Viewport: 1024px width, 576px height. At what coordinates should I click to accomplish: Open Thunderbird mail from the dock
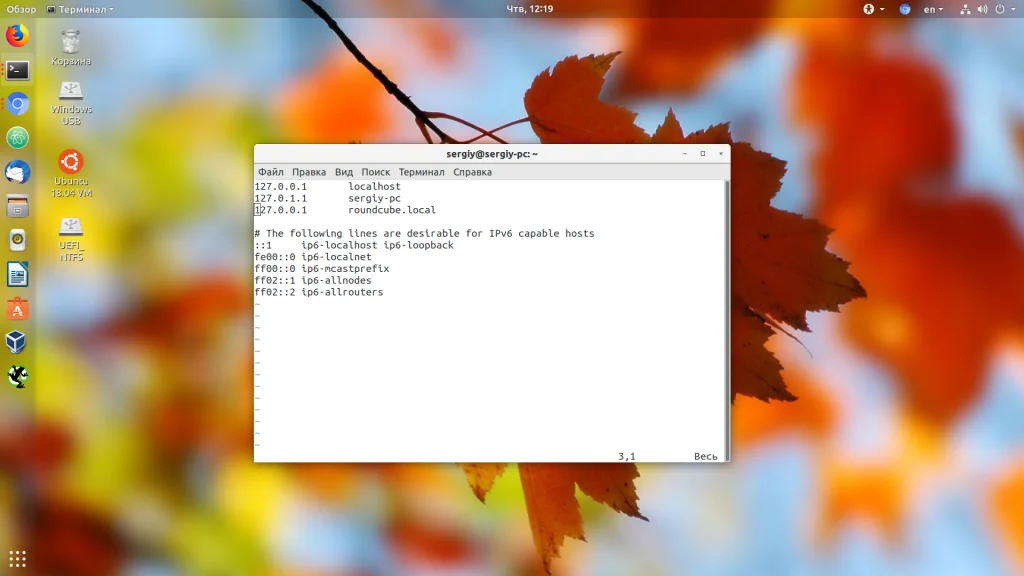click(x=18, y=172)
